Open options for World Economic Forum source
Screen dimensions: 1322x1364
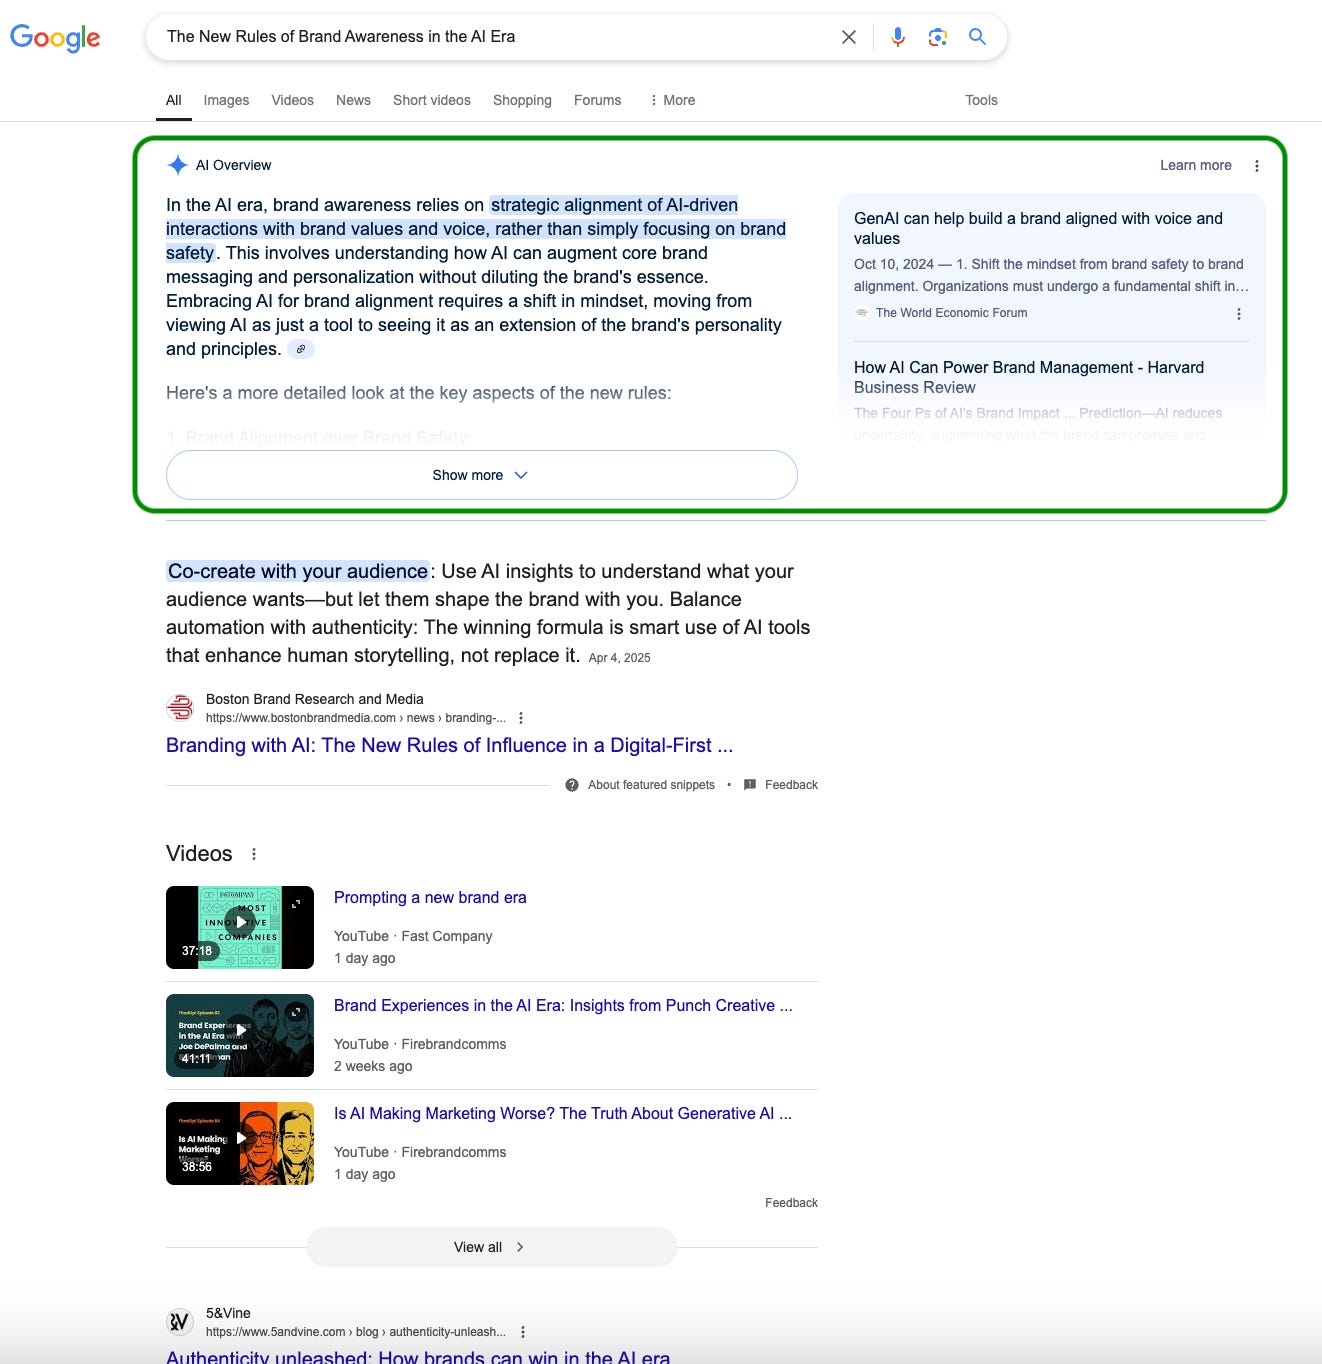[x=1238, y=314]
